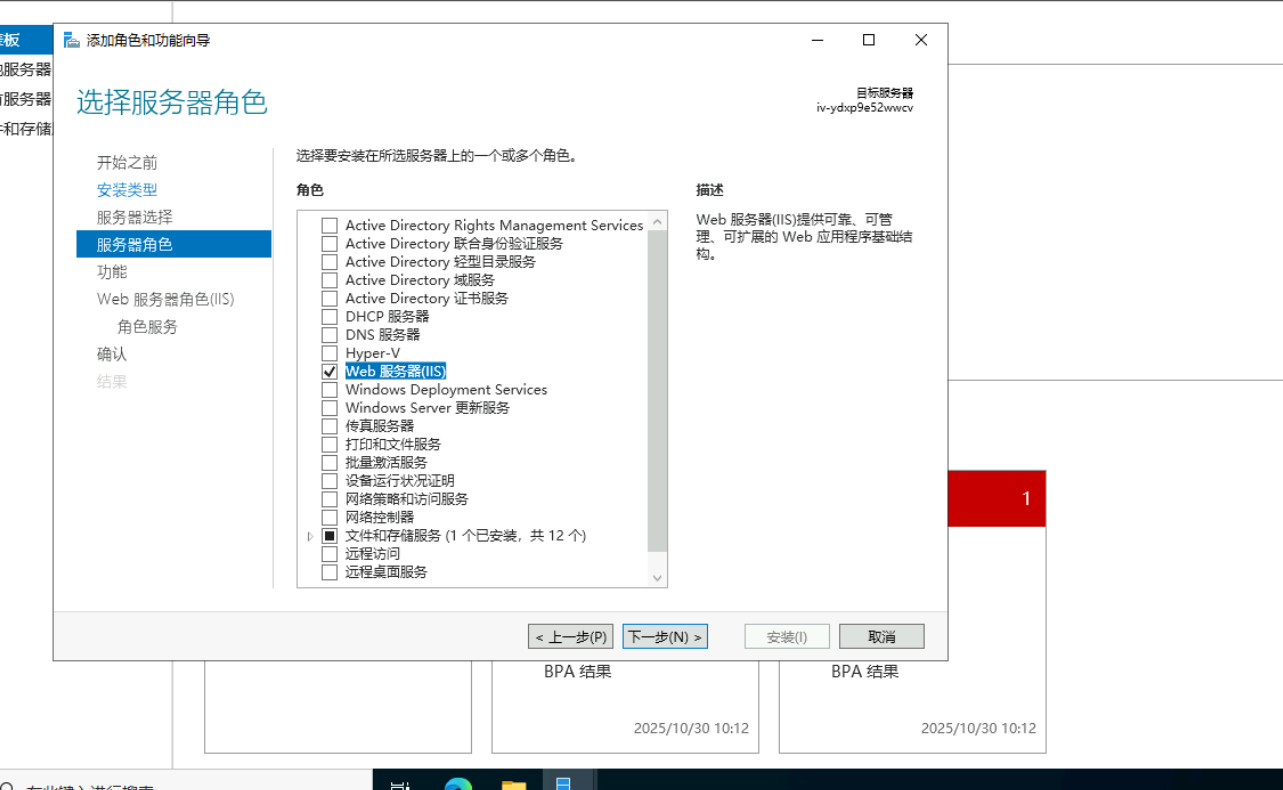Image resolution: width=1283 pixels, height=790 pixels.
Task: Tick the Active Directory 联合身份验证服务 checkbox
Action: pos(329,244)
